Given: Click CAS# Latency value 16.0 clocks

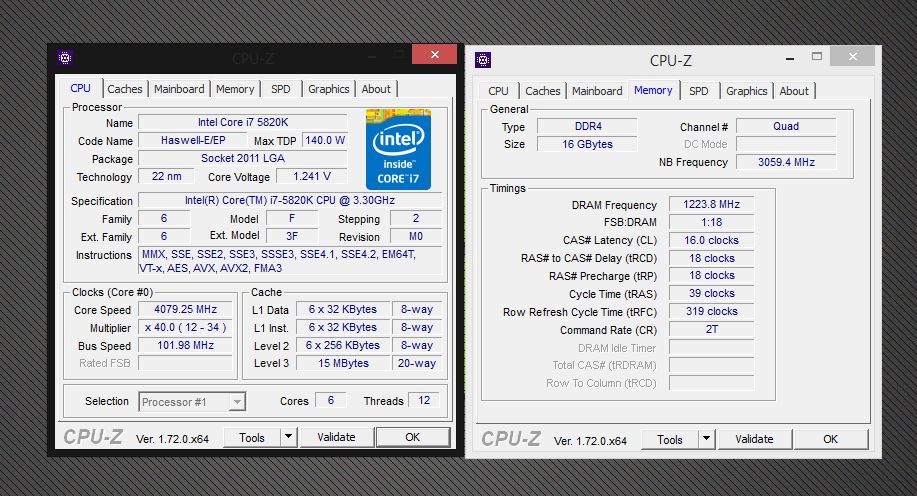Looking at the screenshot, I should (711, 240).
